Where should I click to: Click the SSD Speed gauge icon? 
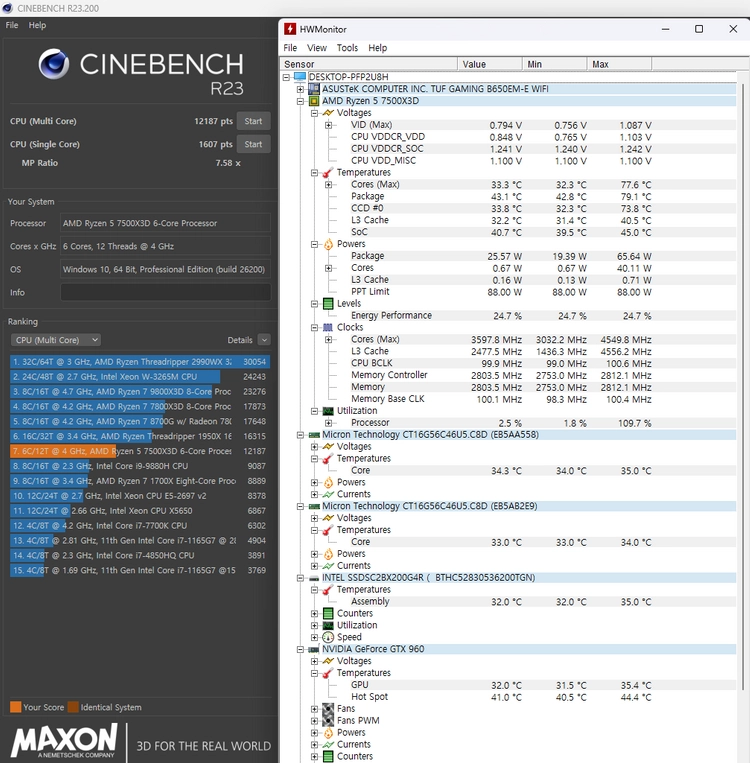(x=328, y=637)
